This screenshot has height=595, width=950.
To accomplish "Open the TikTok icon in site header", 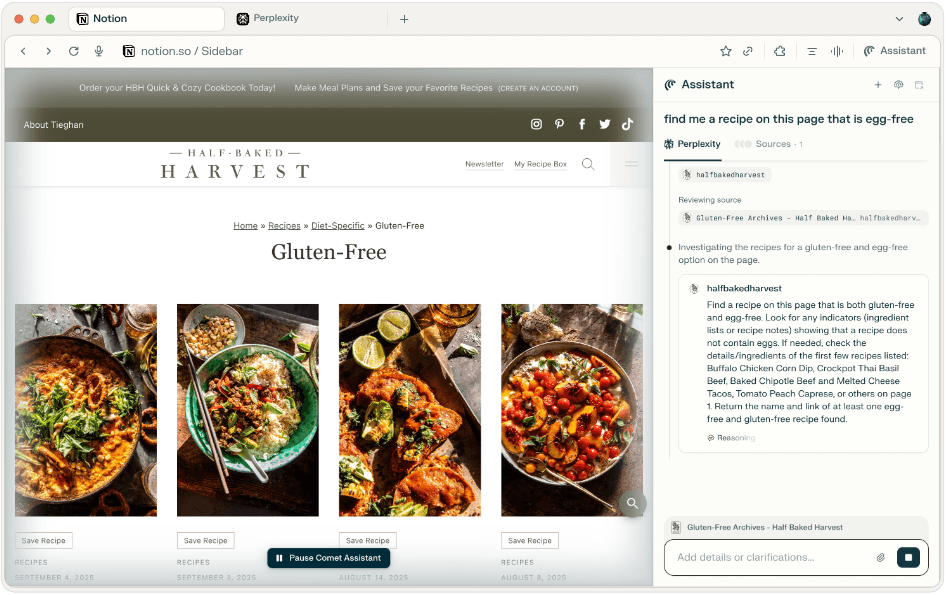I will coord(627,124).
